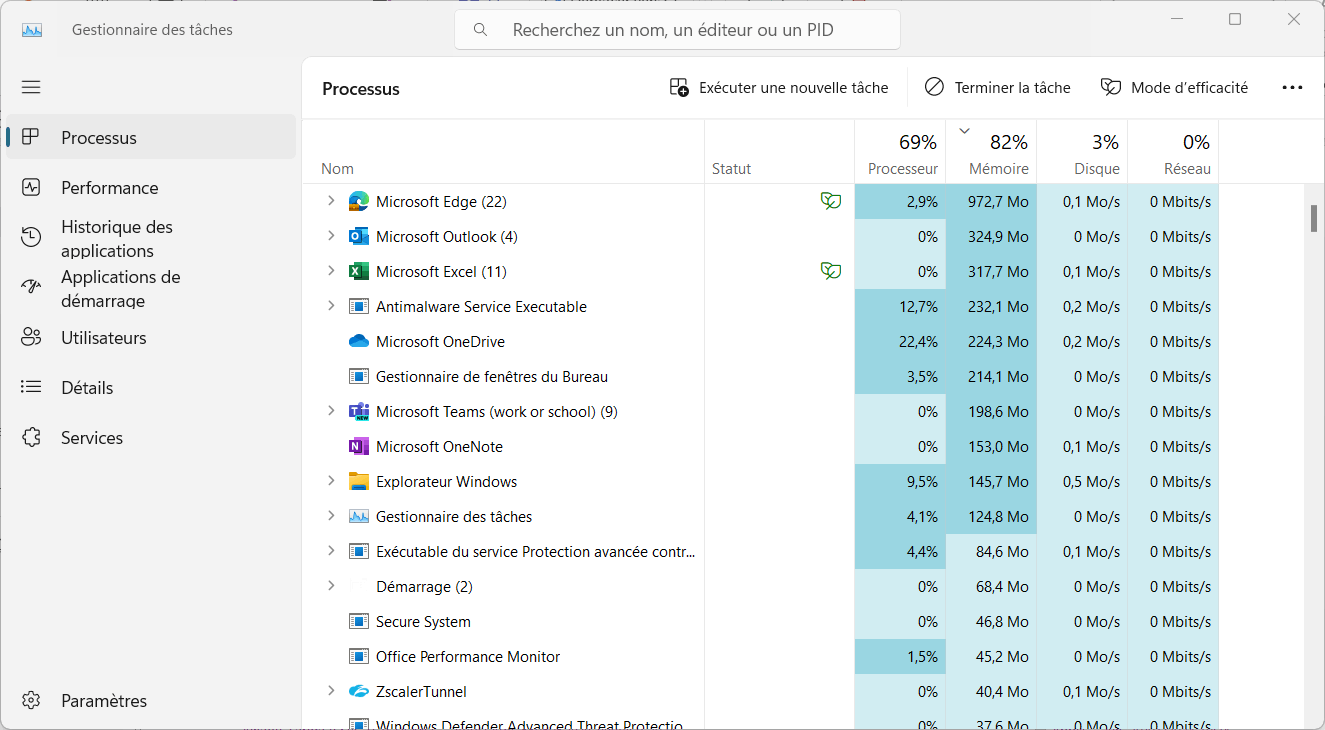
Task: Click the Microsoft Outlook process icon
Action: pos(359,236)
